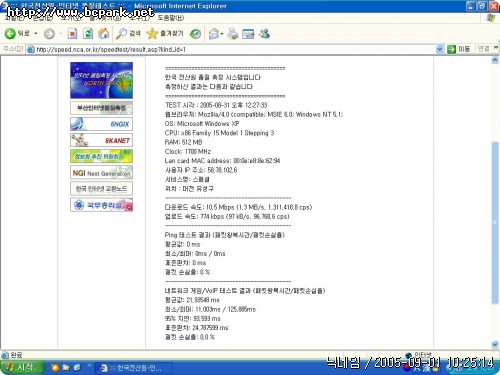Image resolution: width=500 pixels, height=375 pixels.
Task: Open the Back button history dropdown arrow
Action: [36, 34]
